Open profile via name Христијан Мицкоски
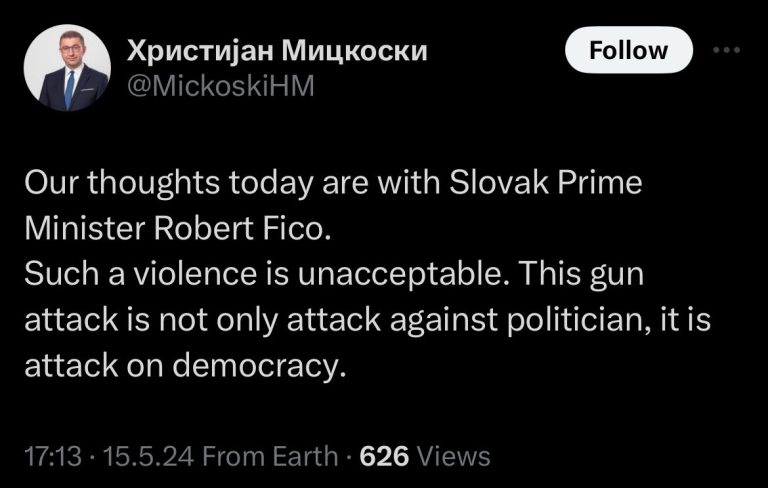Viewport: 768px width, 488px height. pos(277,50)
